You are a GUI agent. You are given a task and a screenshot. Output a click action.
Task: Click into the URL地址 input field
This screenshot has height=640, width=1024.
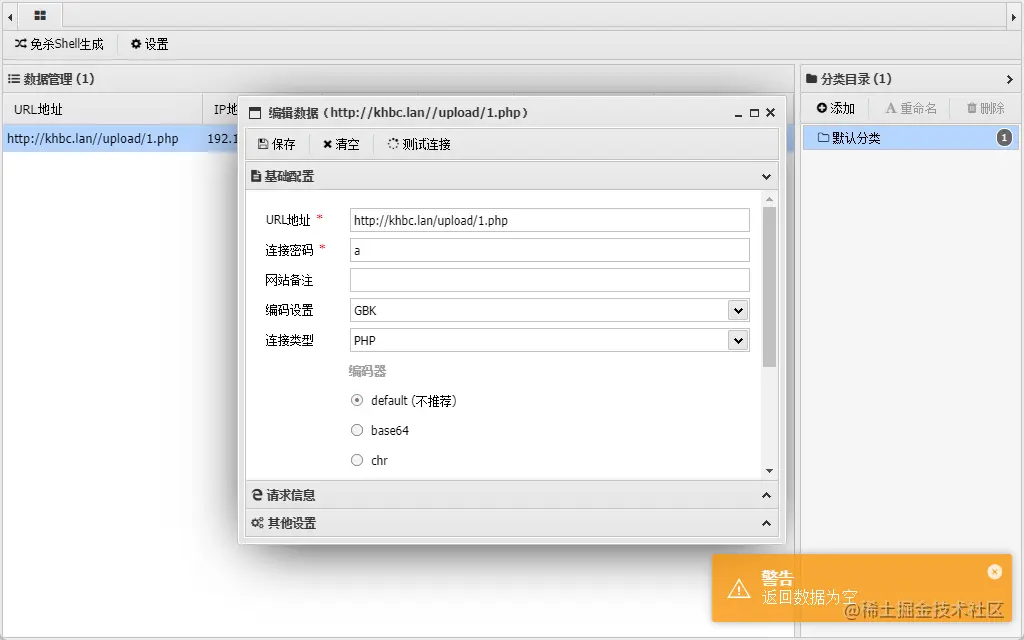[x=549, y=220]
